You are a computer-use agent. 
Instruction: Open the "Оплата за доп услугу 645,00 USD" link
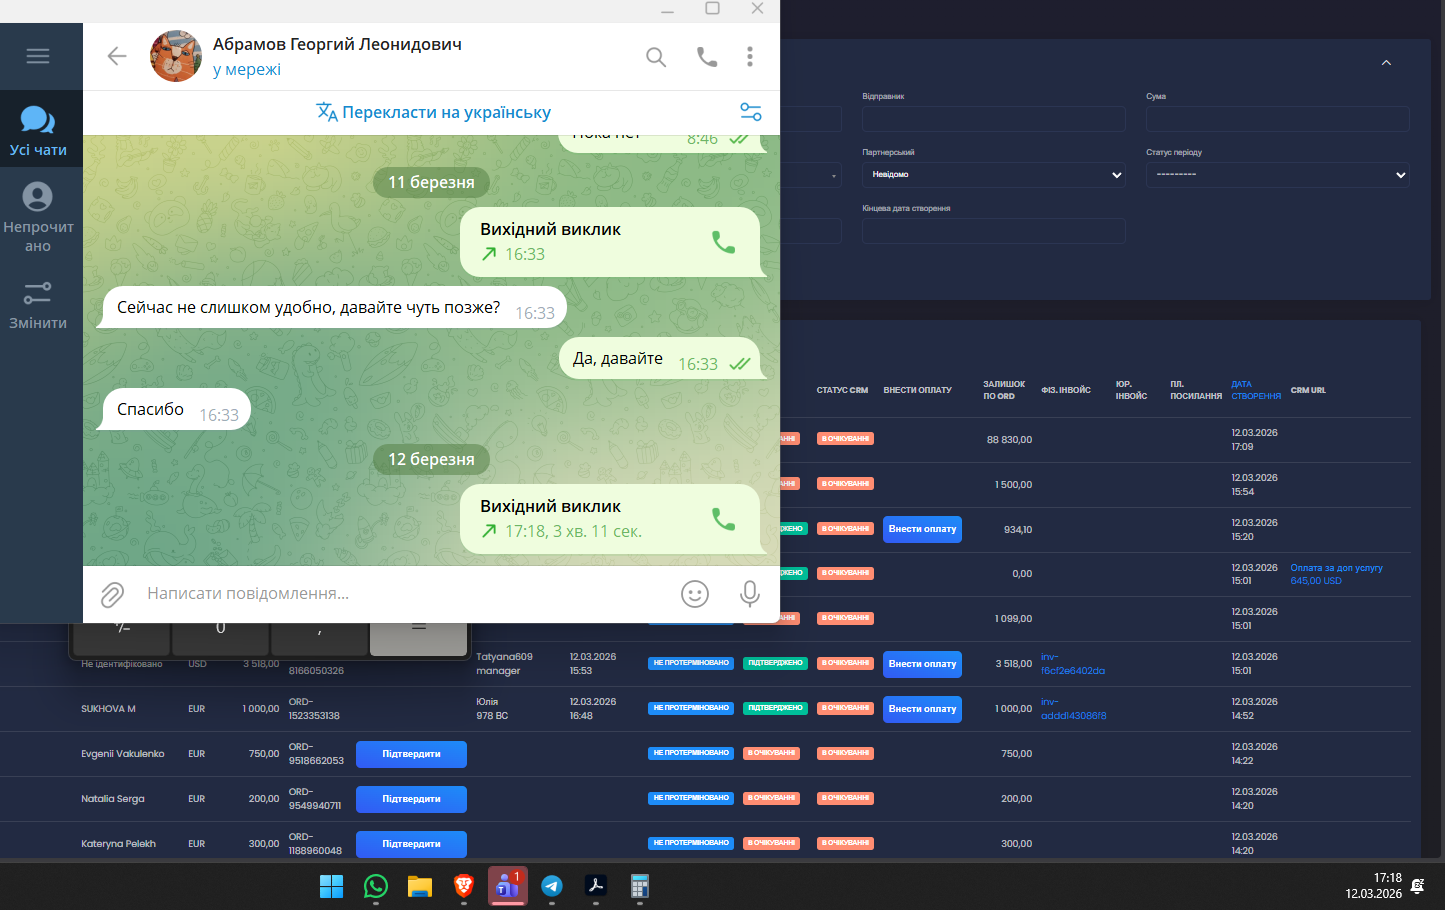pos(1336,574)
